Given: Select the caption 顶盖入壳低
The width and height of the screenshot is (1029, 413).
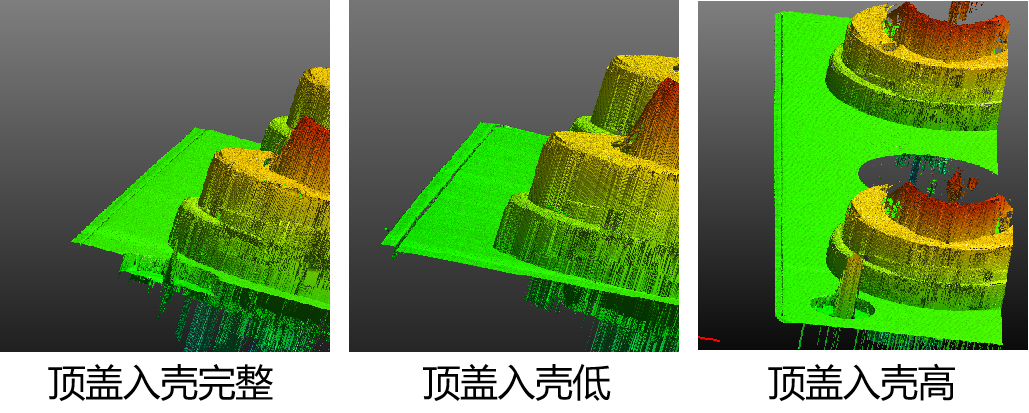Looking at the screenshot, I should point(516,383).
